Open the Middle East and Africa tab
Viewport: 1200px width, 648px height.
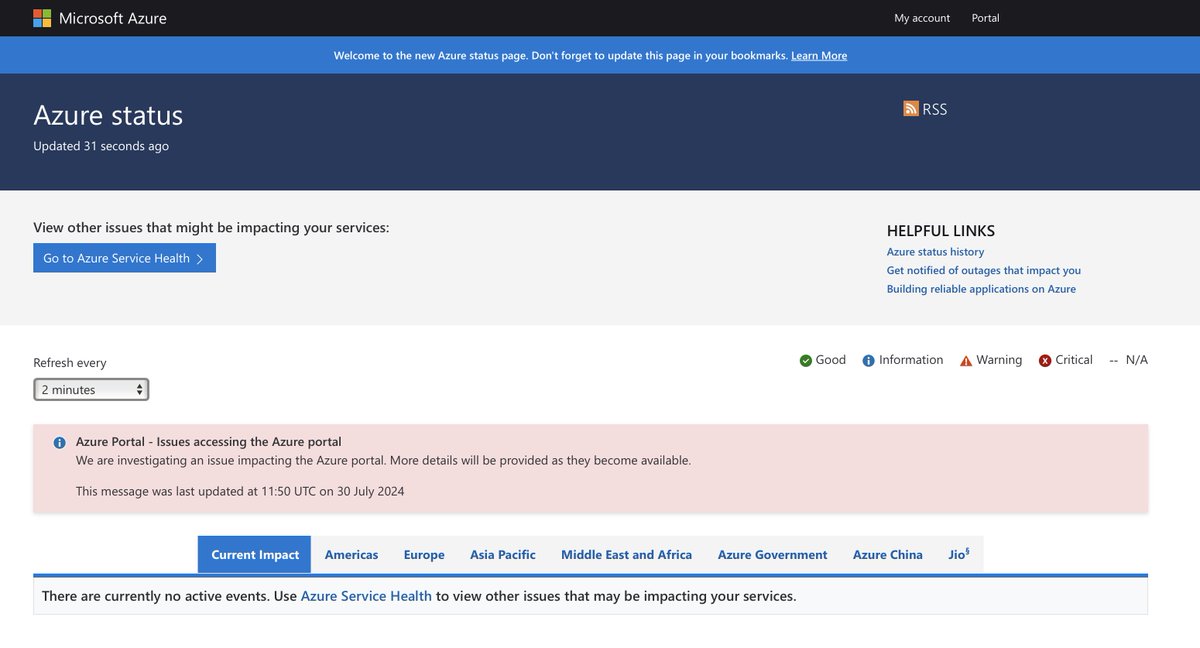627,555
